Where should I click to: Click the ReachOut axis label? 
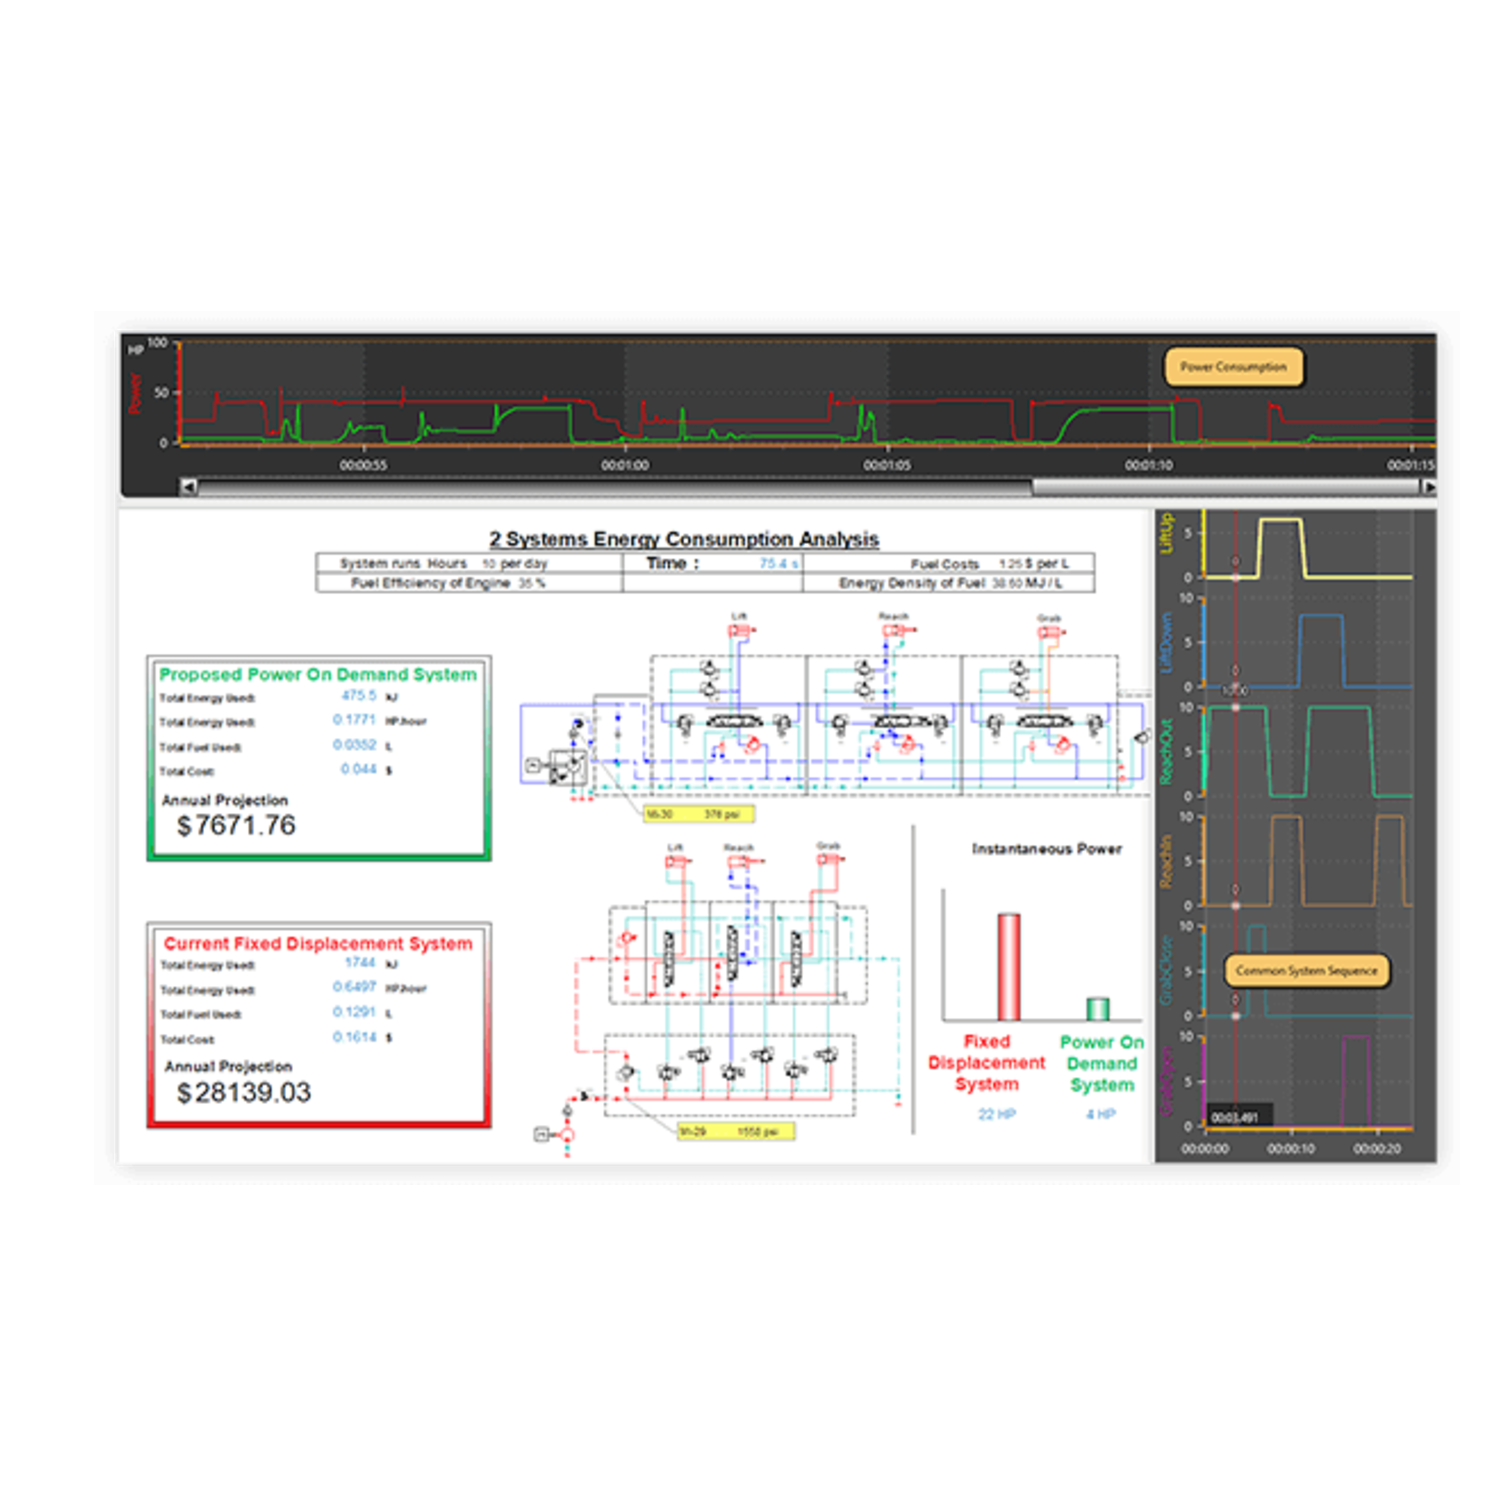pos(1165,752)
